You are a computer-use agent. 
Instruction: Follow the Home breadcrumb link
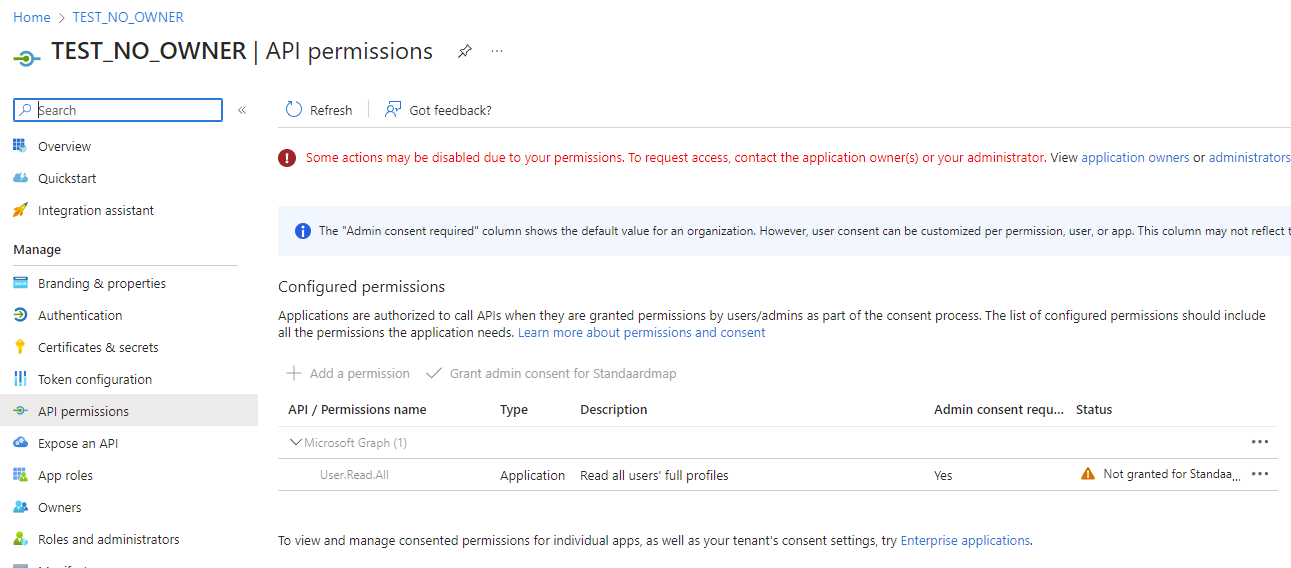[32, 17]
